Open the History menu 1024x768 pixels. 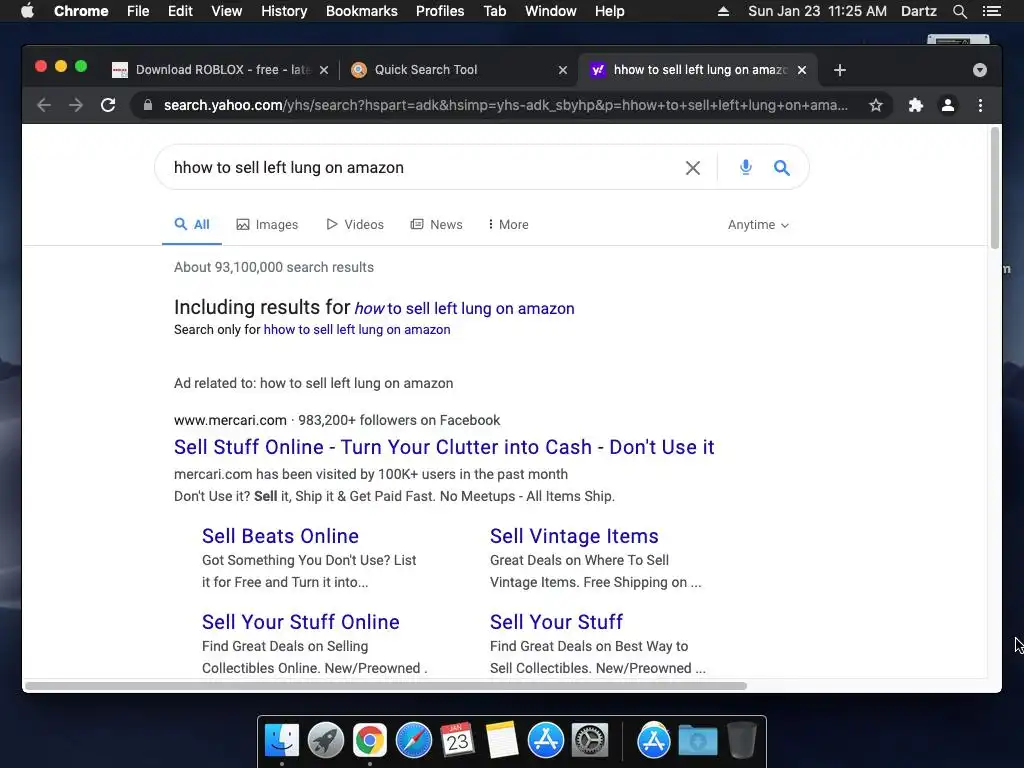pos(284,11)
